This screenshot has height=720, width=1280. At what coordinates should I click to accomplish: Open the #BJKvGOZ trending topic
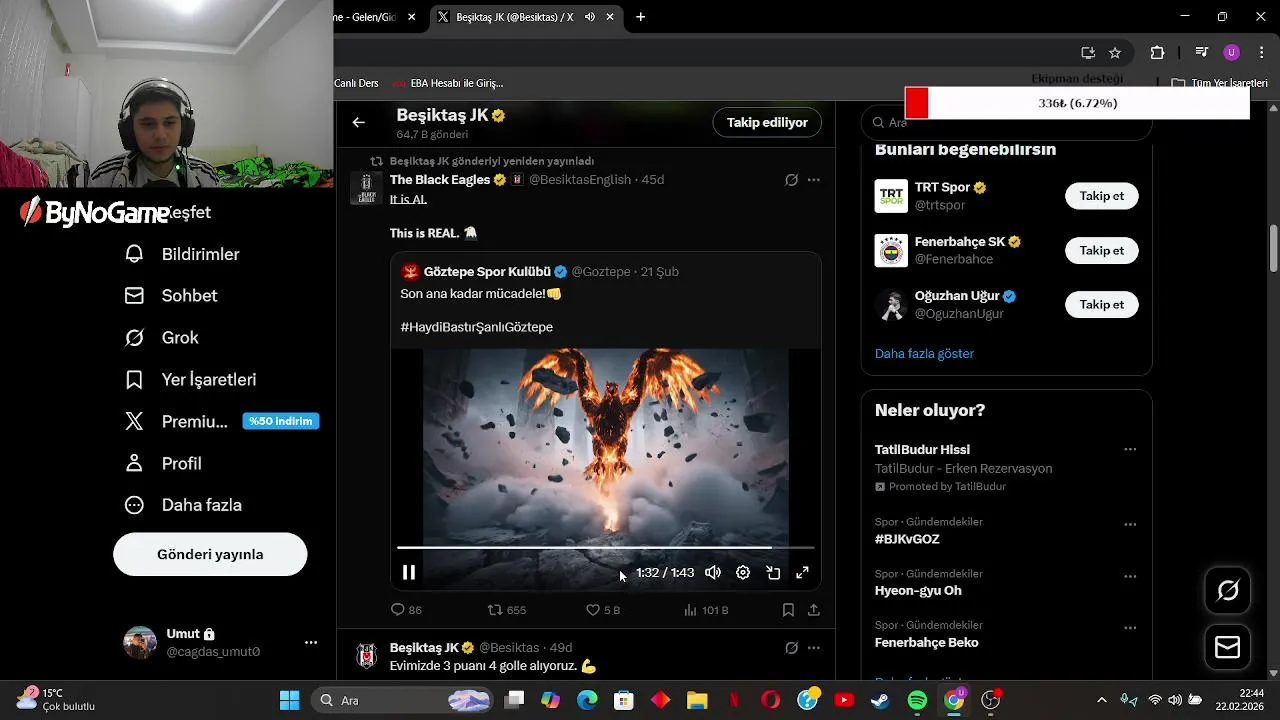[x=907, y=539]
